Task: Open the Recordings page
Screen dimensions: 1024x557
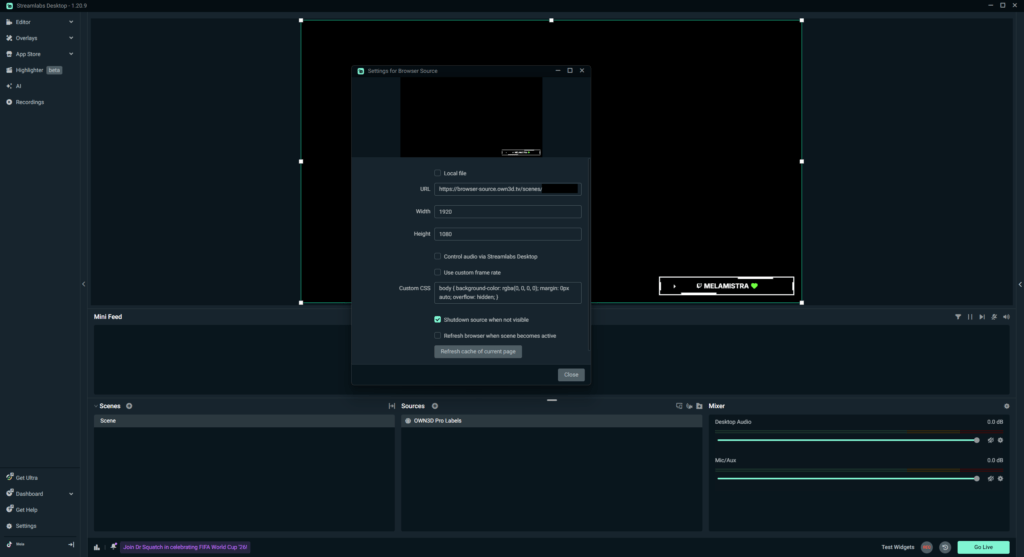Action: click(29, 102)
